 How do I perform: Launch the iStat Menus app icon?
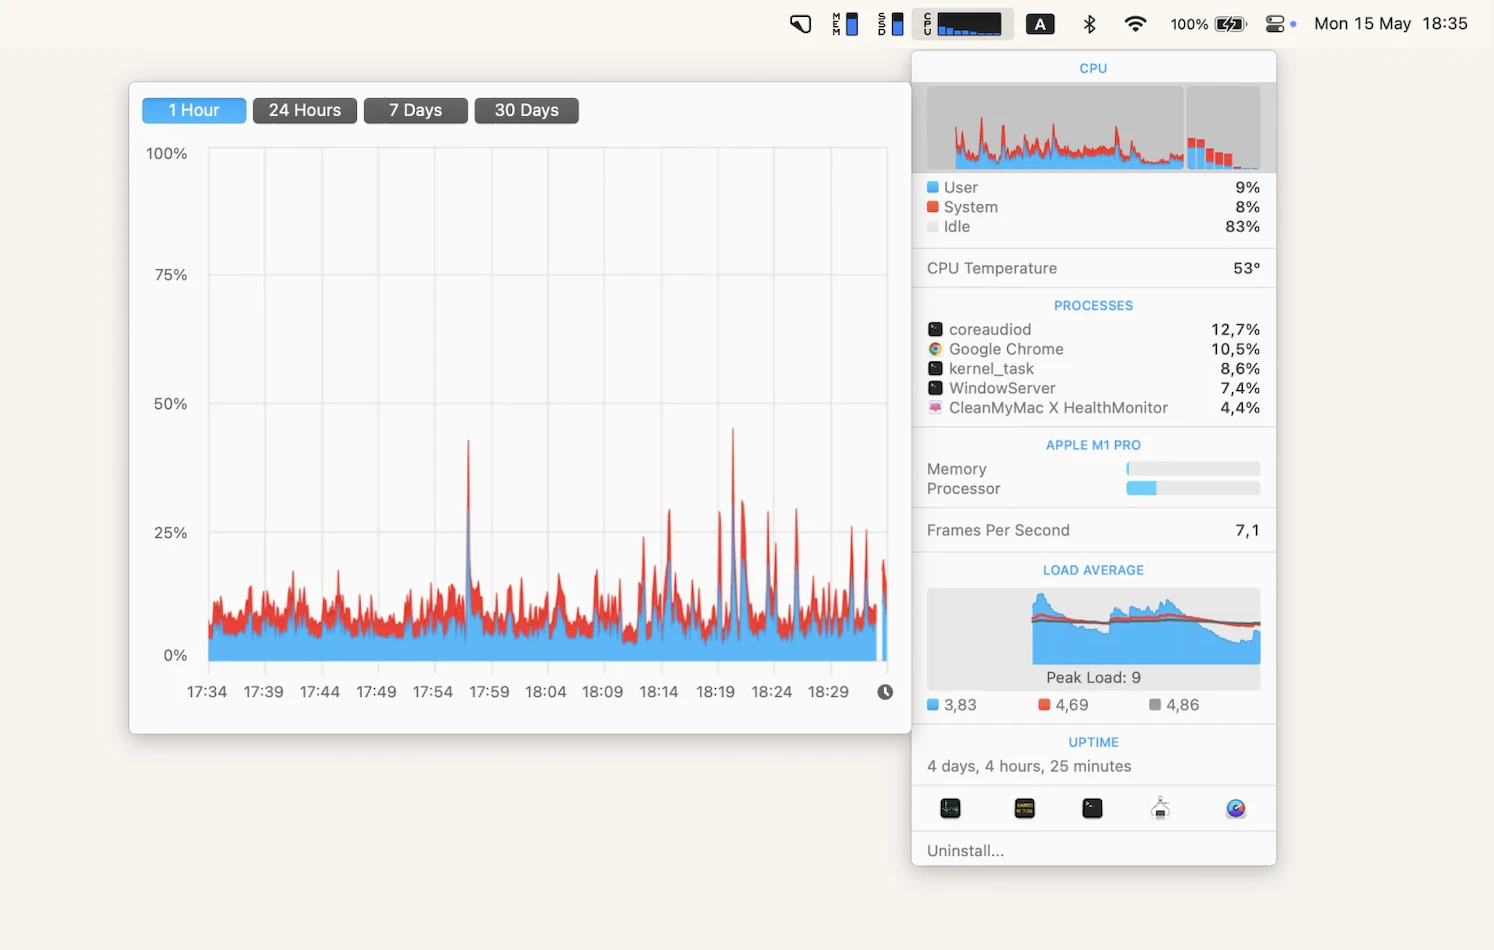pyautogui.click(x=1236, y=808)
